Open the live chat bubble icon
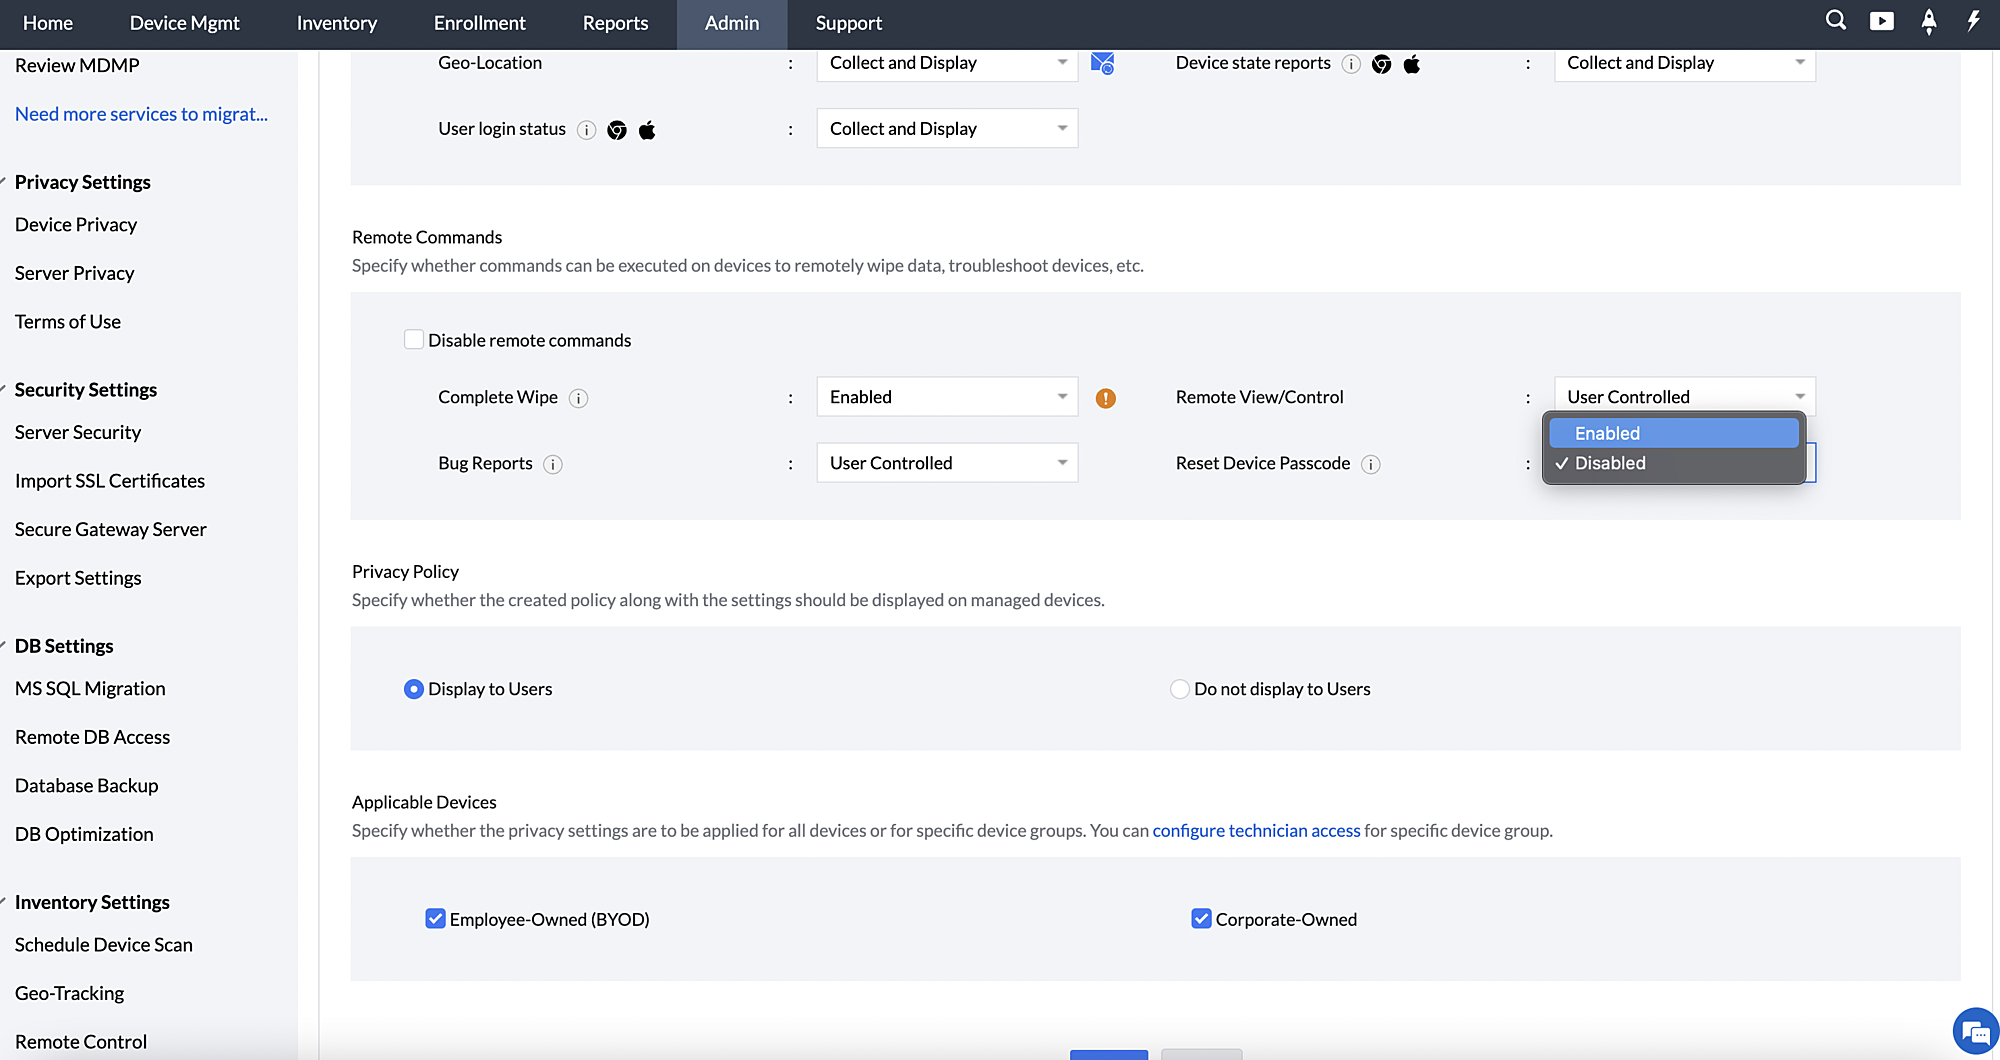The height and width of the screenshot is (1060, 2000). 1975,1032
